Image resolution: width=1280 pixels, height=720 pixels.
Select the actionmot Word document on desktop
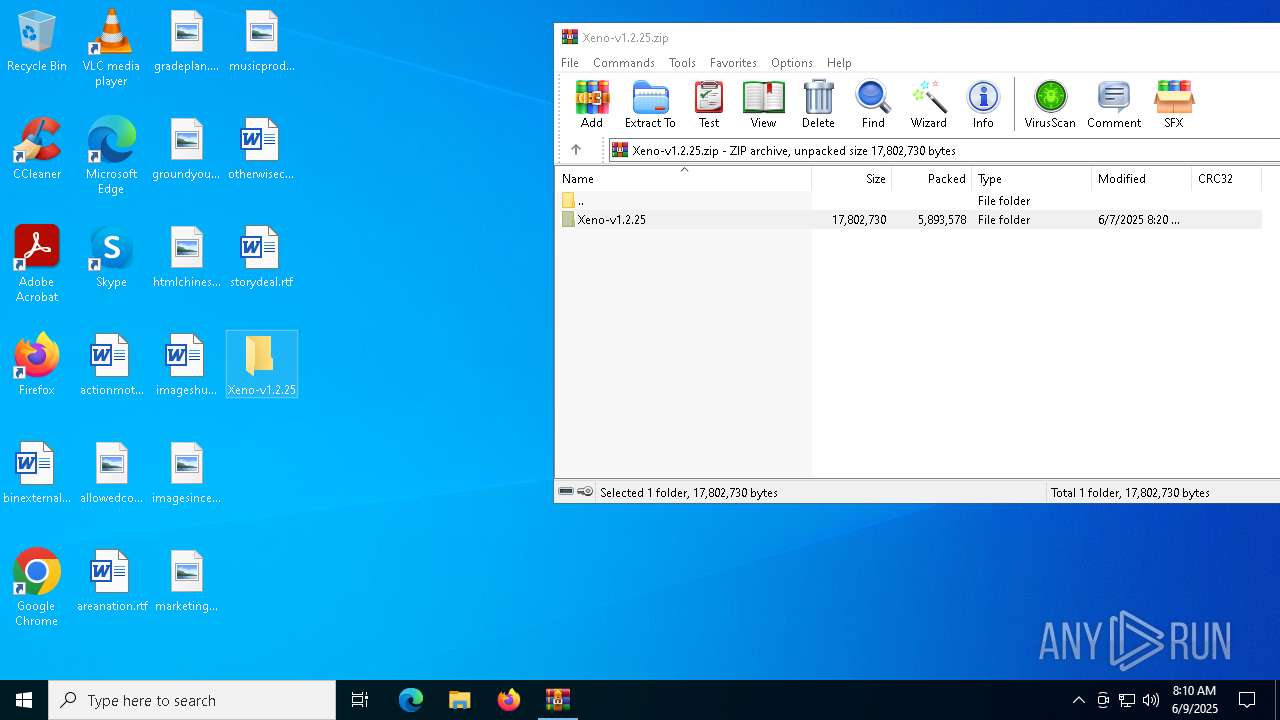112,365
